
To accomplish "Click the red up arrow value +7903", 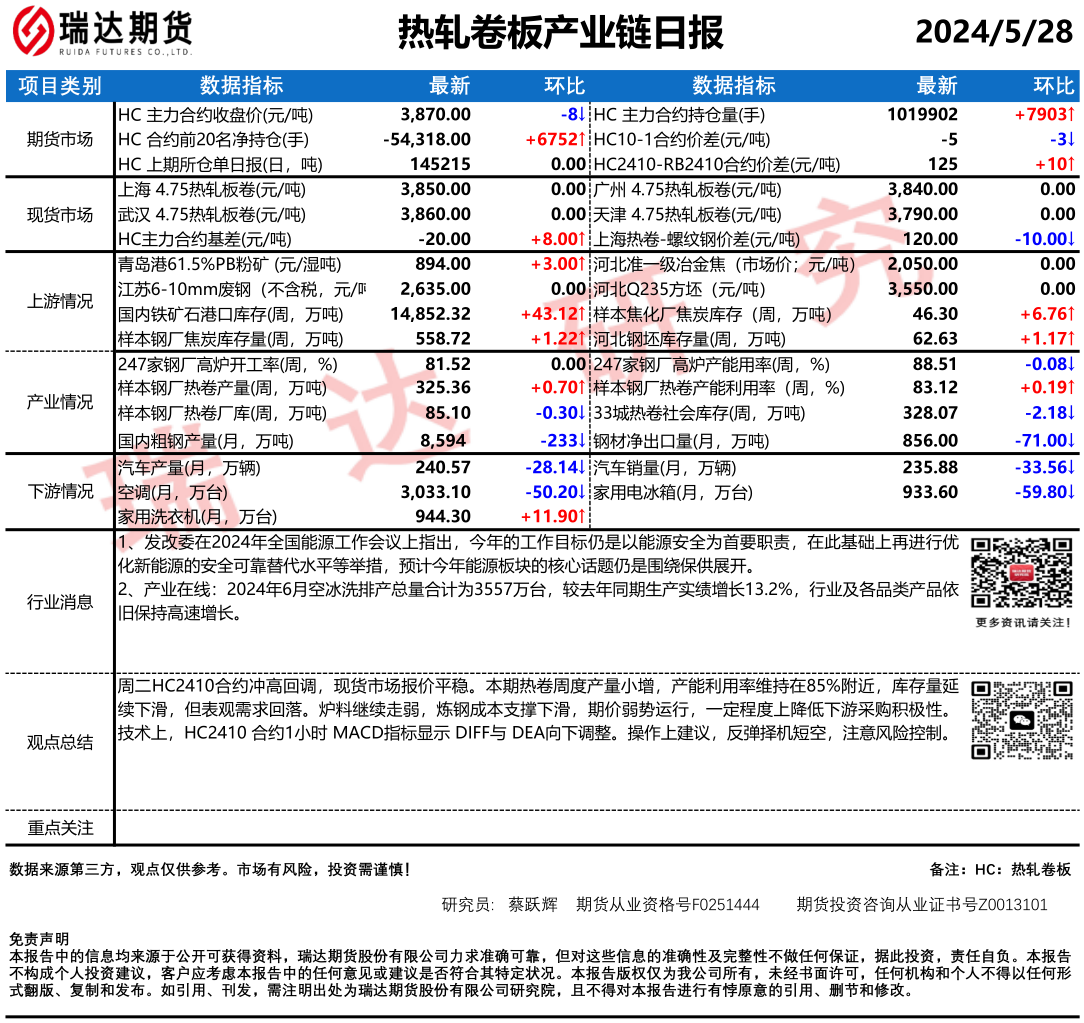I will click(x=1045, y=115).
